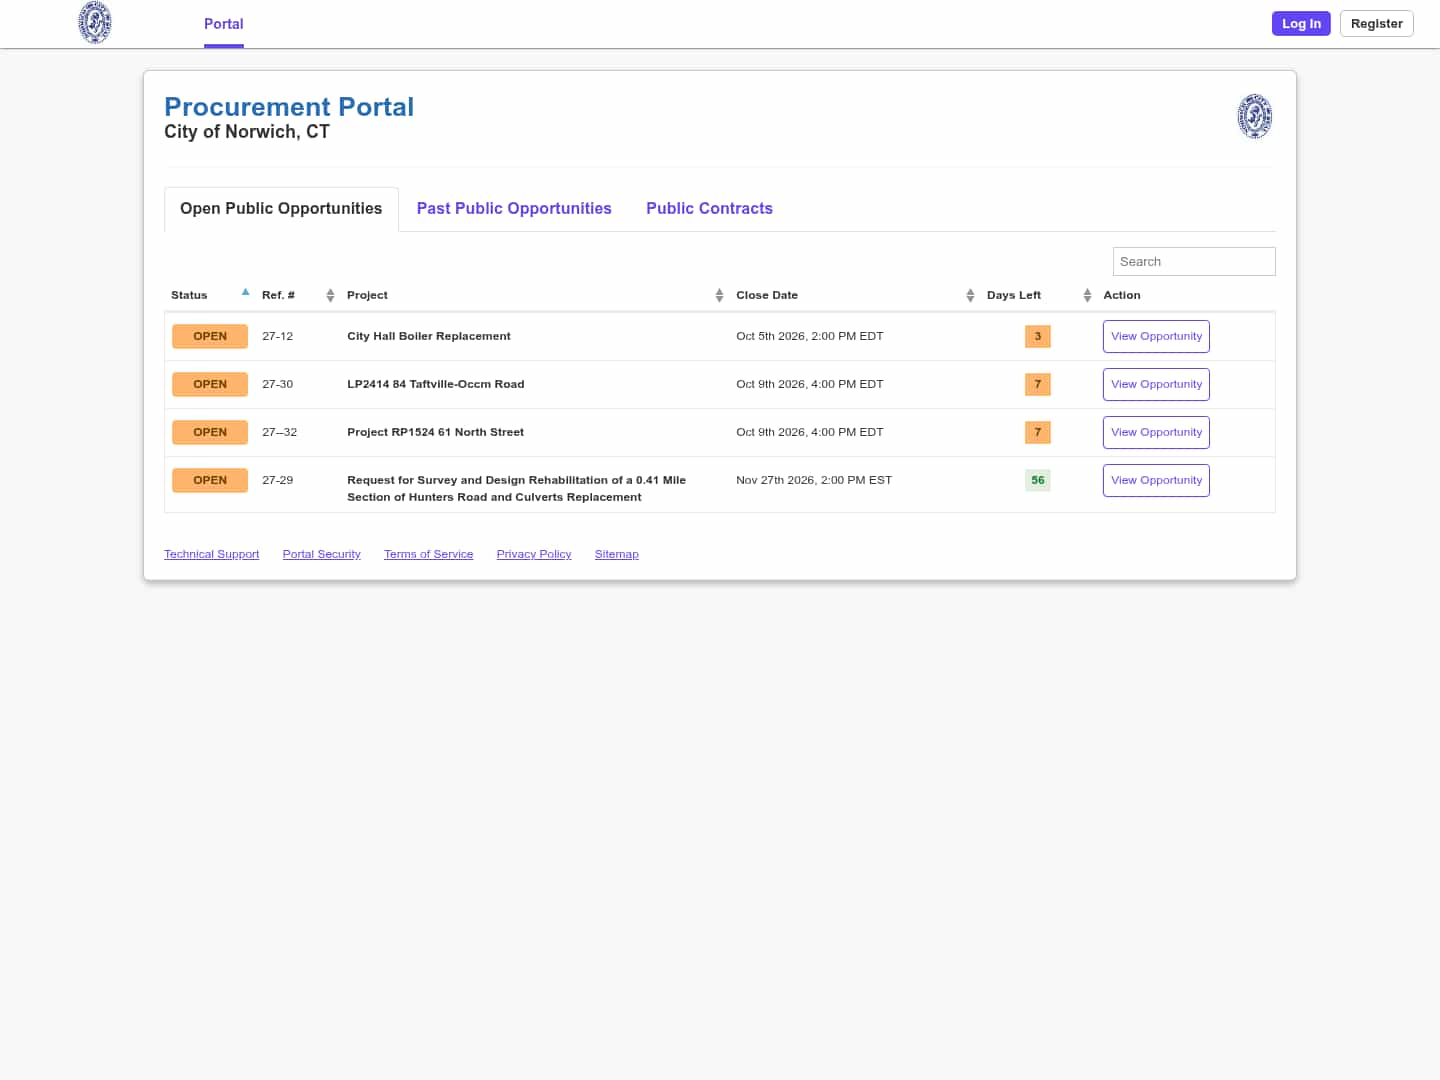Screen dimensions: 1440x1080
Task: Click the OPEN status badge for ref 27-29
Action: (210, 481)
